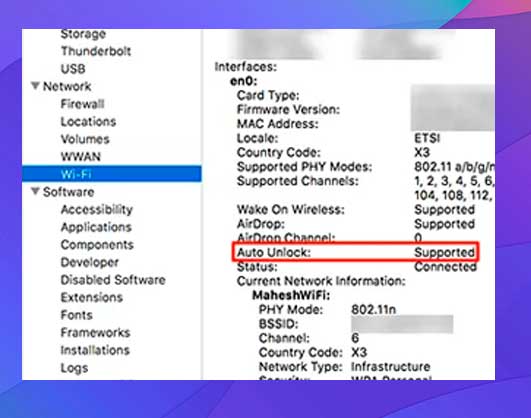Select the highlighted Wi-Fi item
The image size is (531, 418).
[x=112, y=174]
